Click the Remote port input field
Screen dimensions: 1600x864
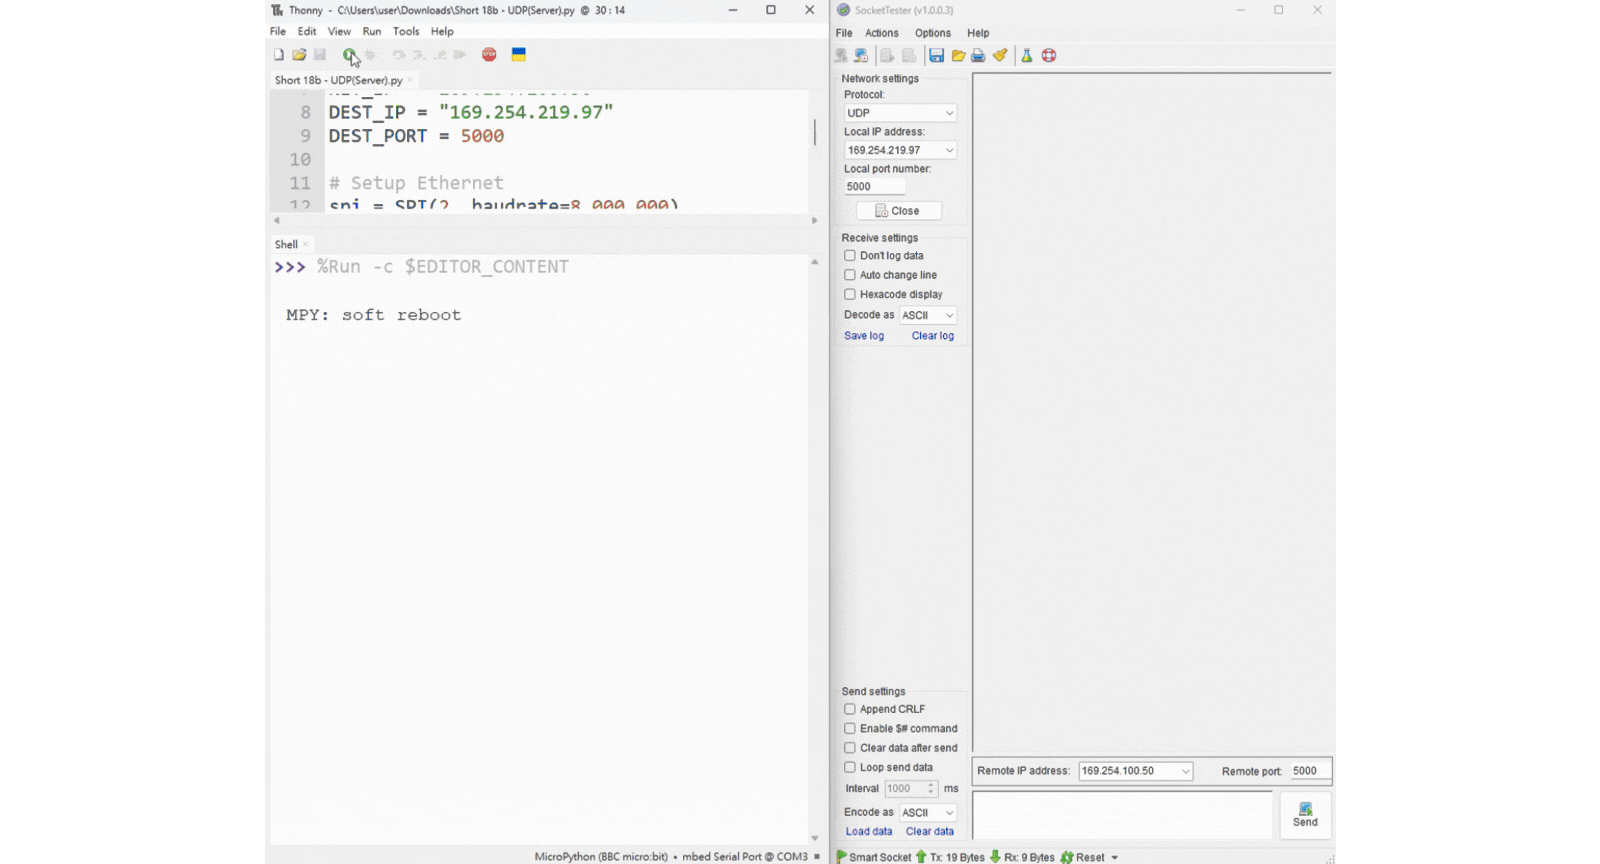click(1309, 771)
